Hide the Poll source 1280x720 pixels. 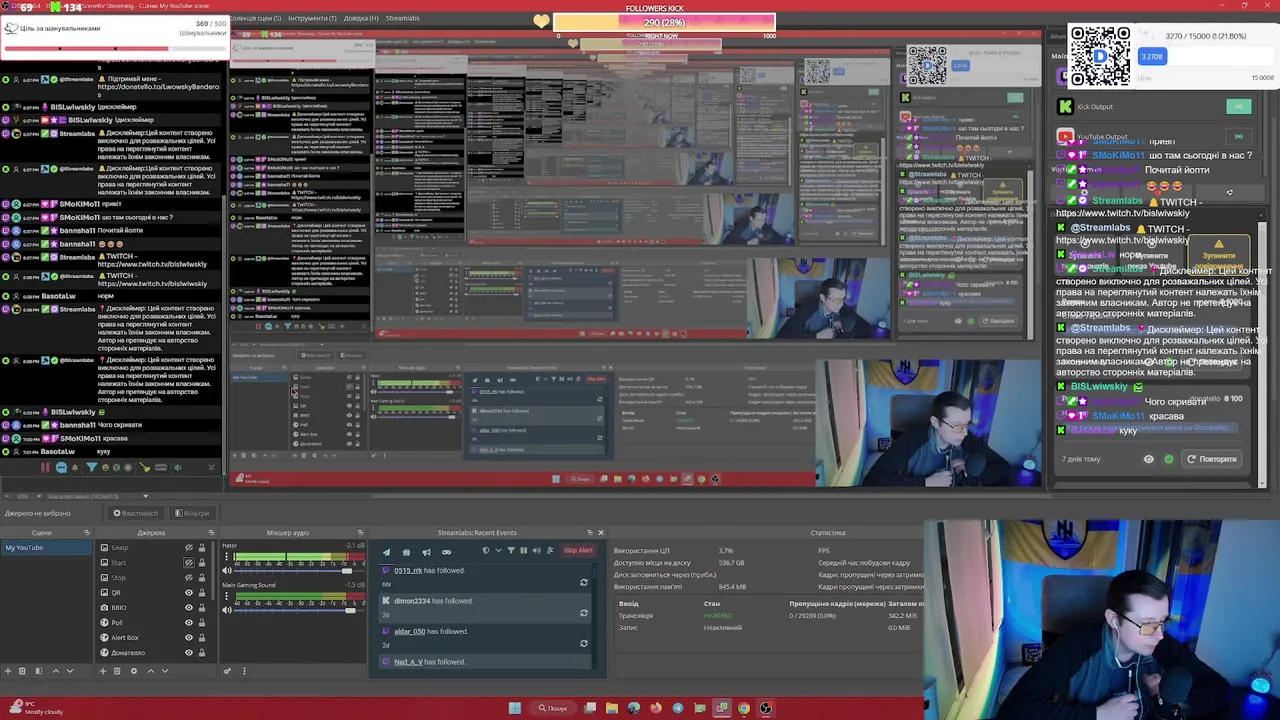(x=189, y=623)
